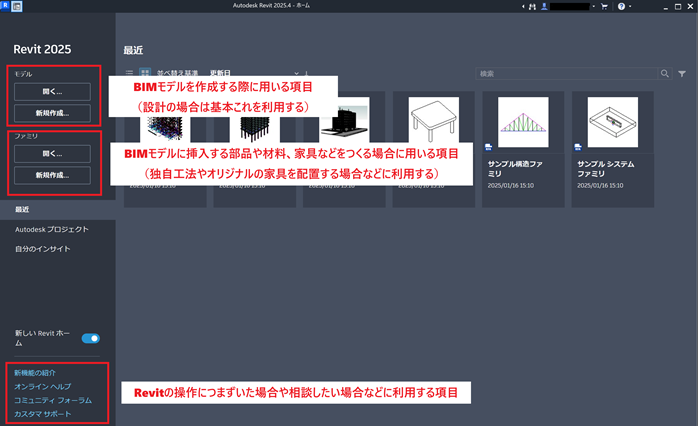Open the shopping cart icon in title bar
Viewport: 698px width, 426px height.
604,6
